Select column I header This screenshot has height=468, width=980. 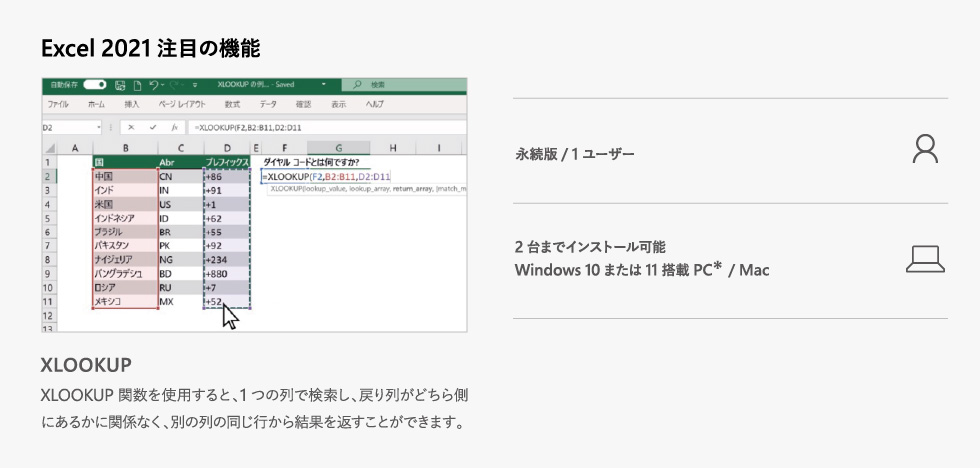(x=438, y=148)
